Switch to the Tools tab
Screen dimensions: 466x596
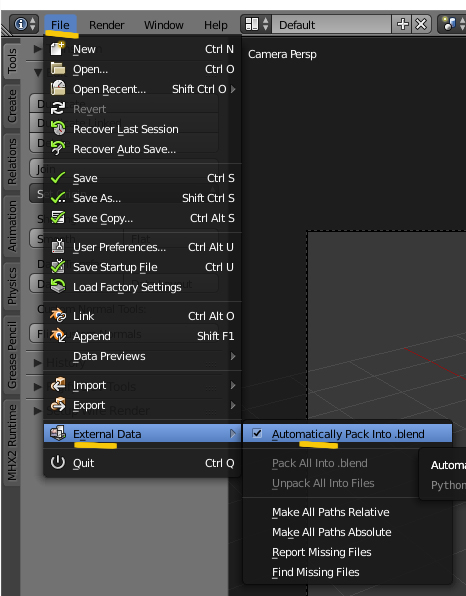[11, 60]
